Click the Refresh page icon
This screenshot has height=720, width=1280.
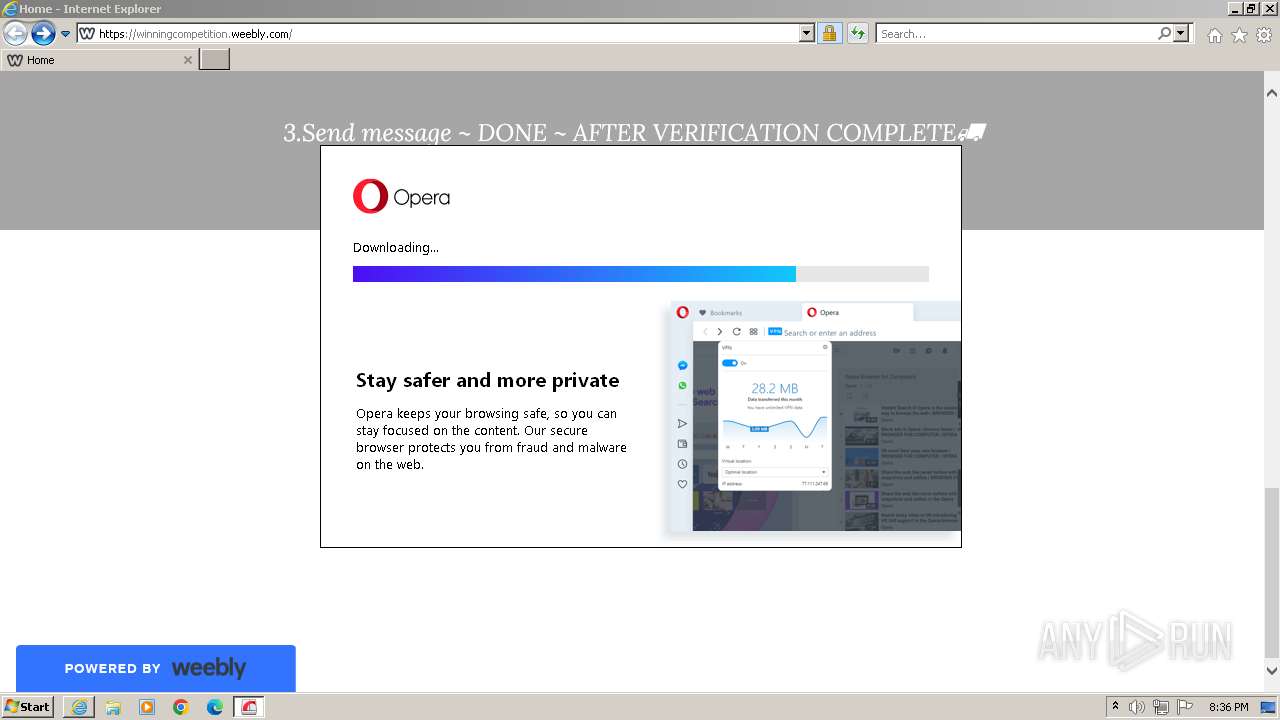pyautogui.click(x=857, y=34)
